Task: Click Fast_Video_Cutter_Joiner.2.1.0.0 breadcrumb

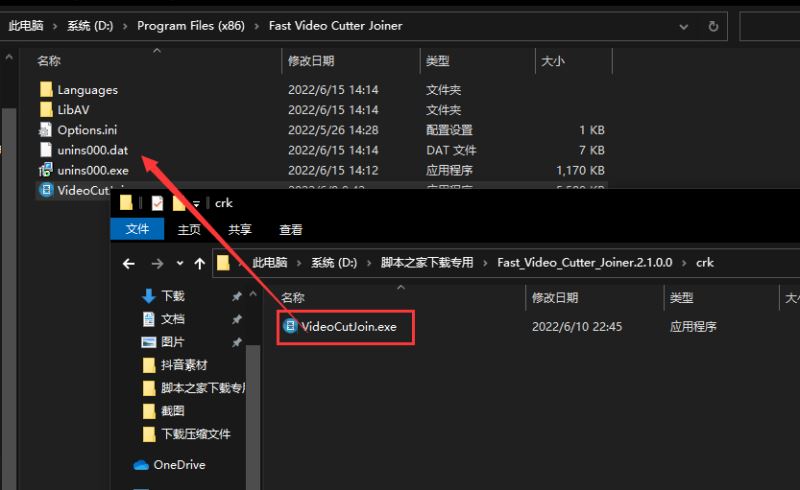Action: (585, 263)
